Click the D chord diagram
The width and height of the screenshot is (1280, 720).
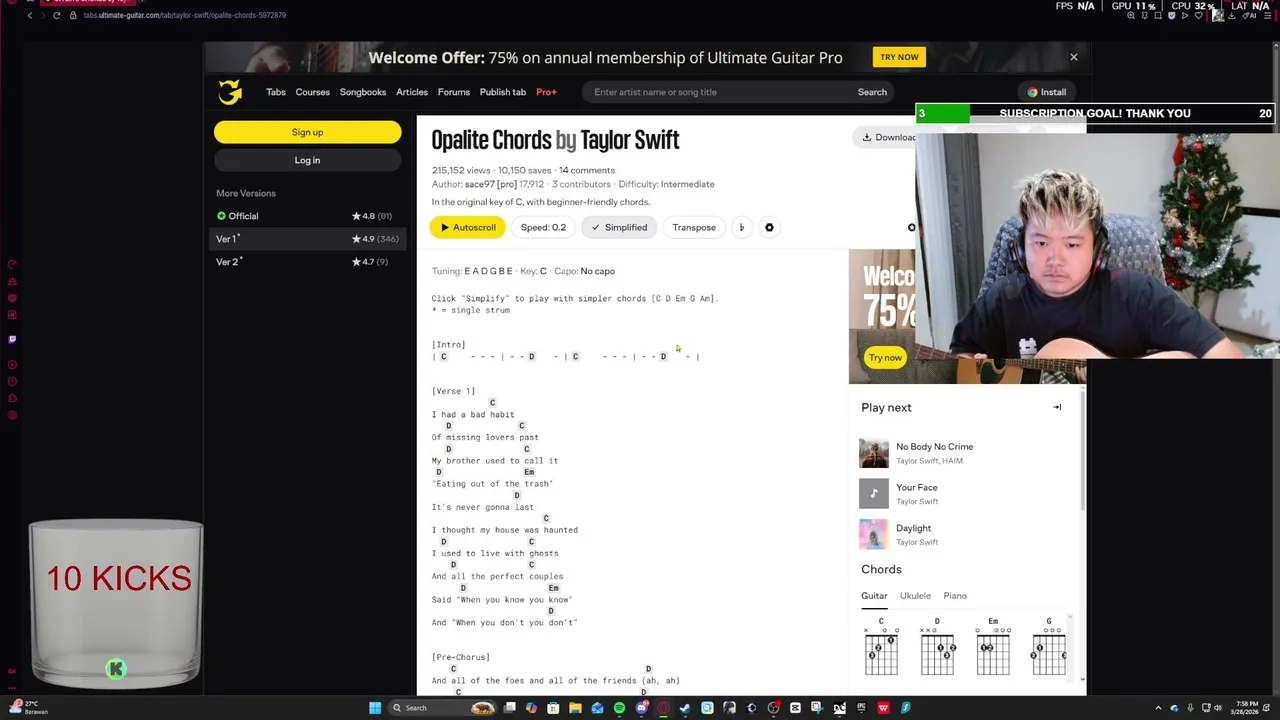pyautogui.click(x=937, y=648)
